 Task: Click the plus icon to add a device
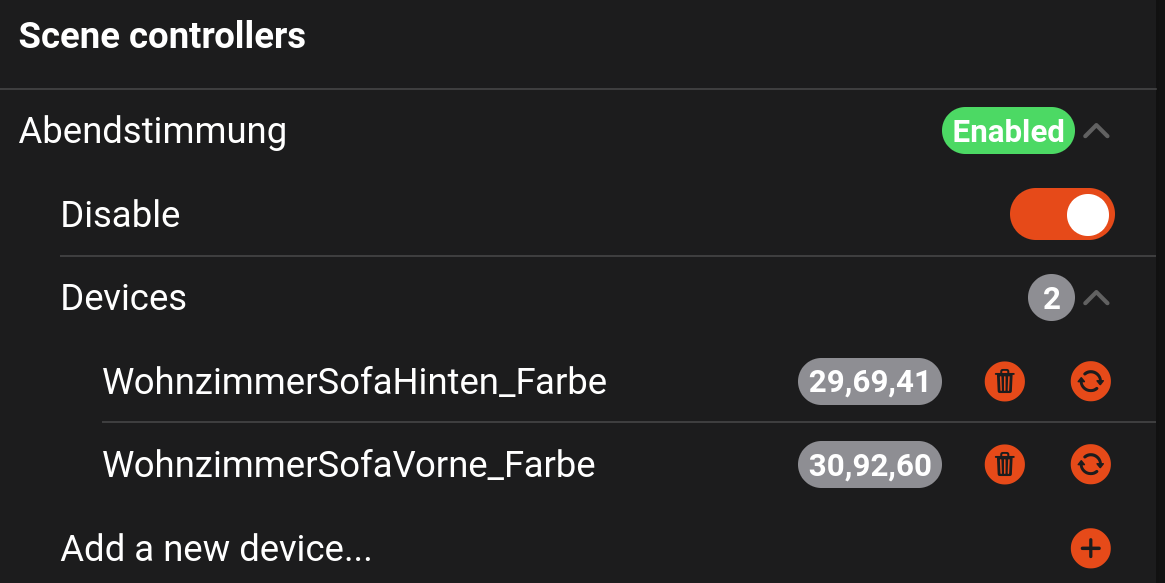point(1090,547)
